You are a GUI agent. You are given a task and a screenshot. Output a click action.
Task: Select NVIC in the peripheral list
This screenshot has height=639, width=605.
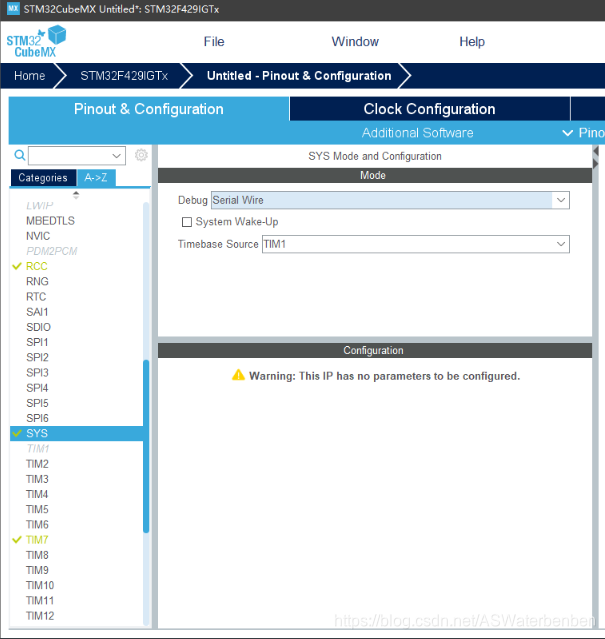click(38, 236)
